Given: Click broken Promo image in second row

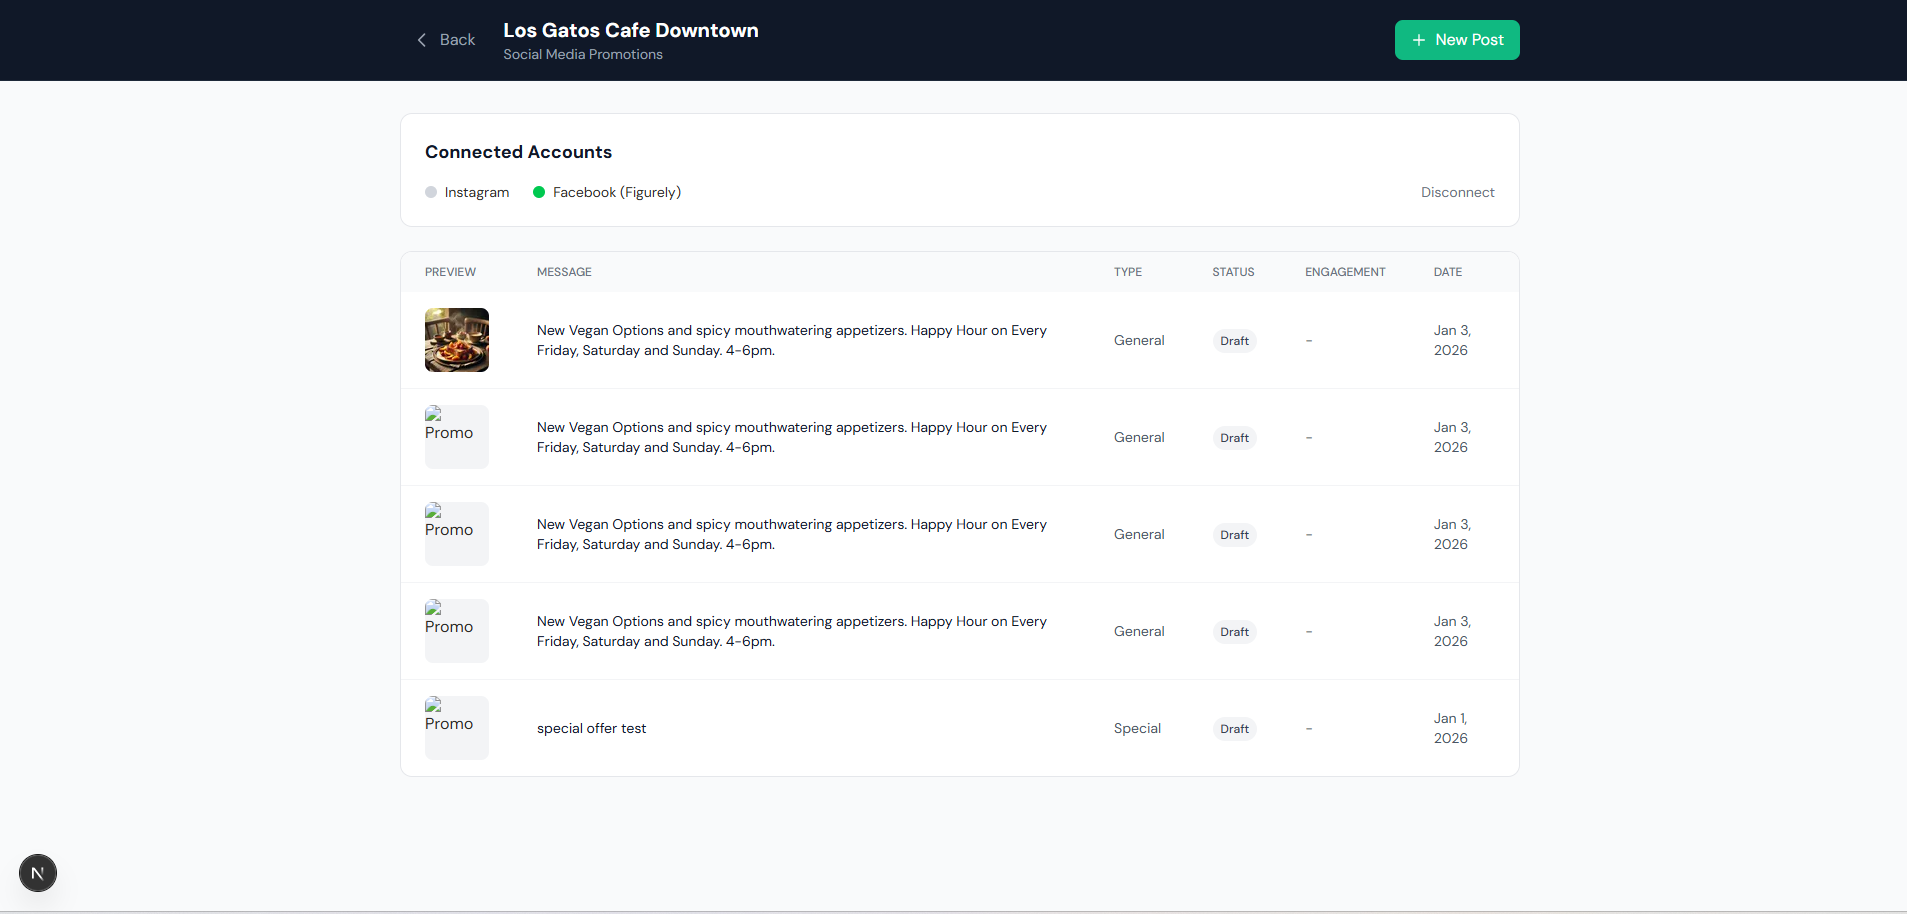Looking at the screenshot, I should [457, 436].
